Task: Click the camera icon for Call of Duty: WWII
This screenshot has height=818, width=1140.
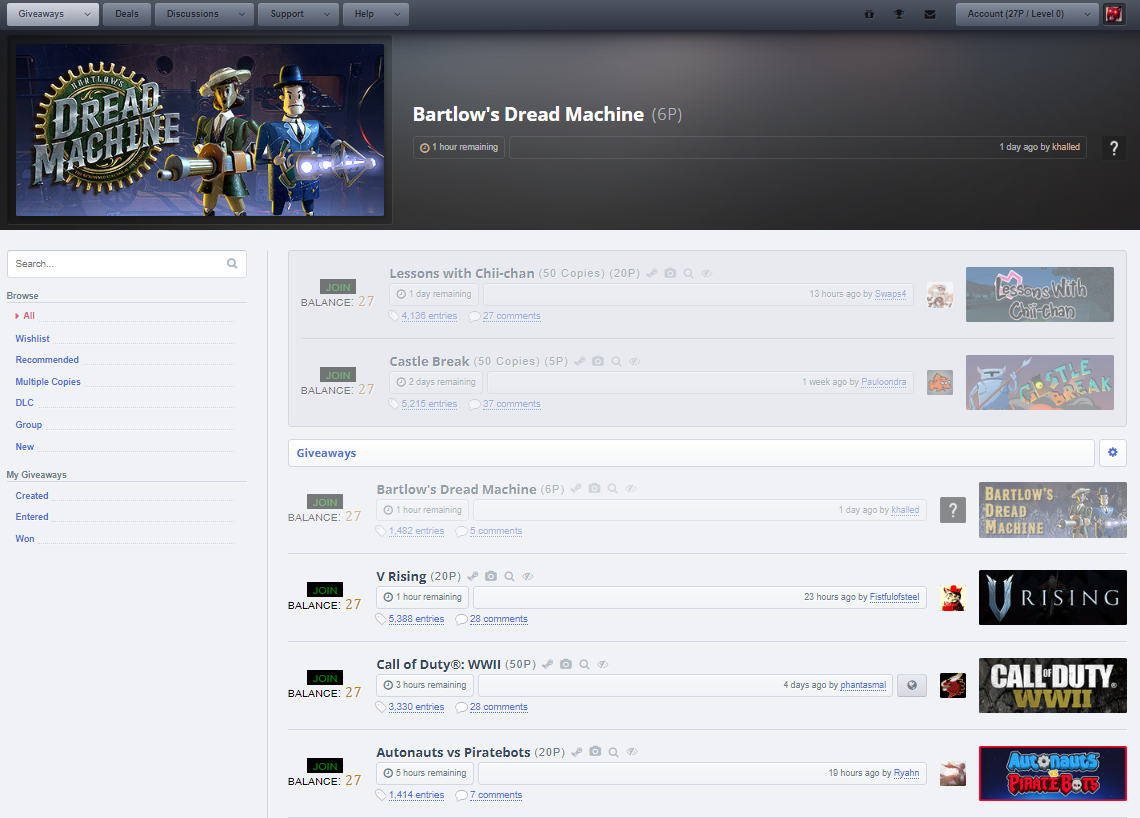Action: (x=566, y=664)
